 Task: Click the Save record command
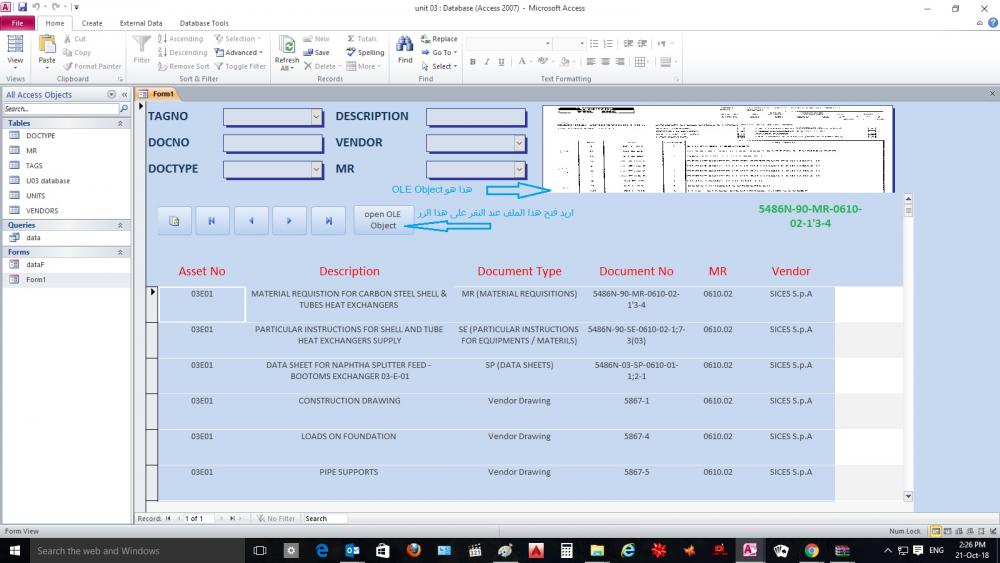pos(316,52)
